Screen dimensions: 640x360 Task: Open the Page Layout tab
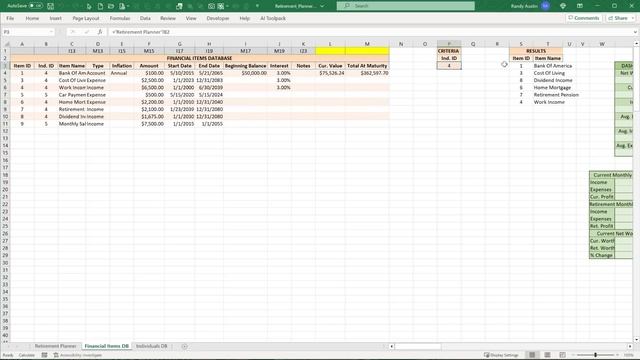[x=86, y=18]
